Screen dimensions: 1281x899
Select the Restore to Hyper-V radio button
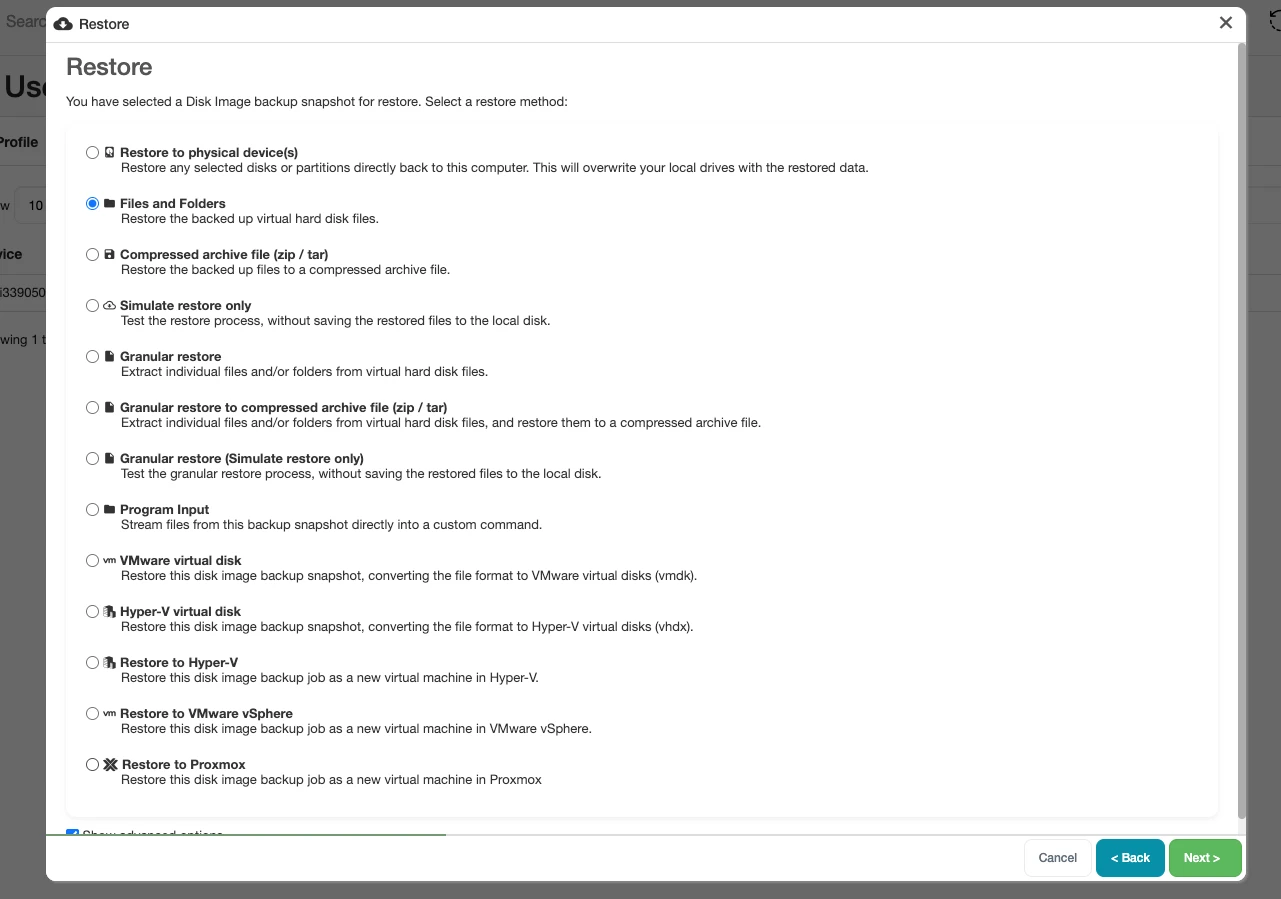(93, 662)
